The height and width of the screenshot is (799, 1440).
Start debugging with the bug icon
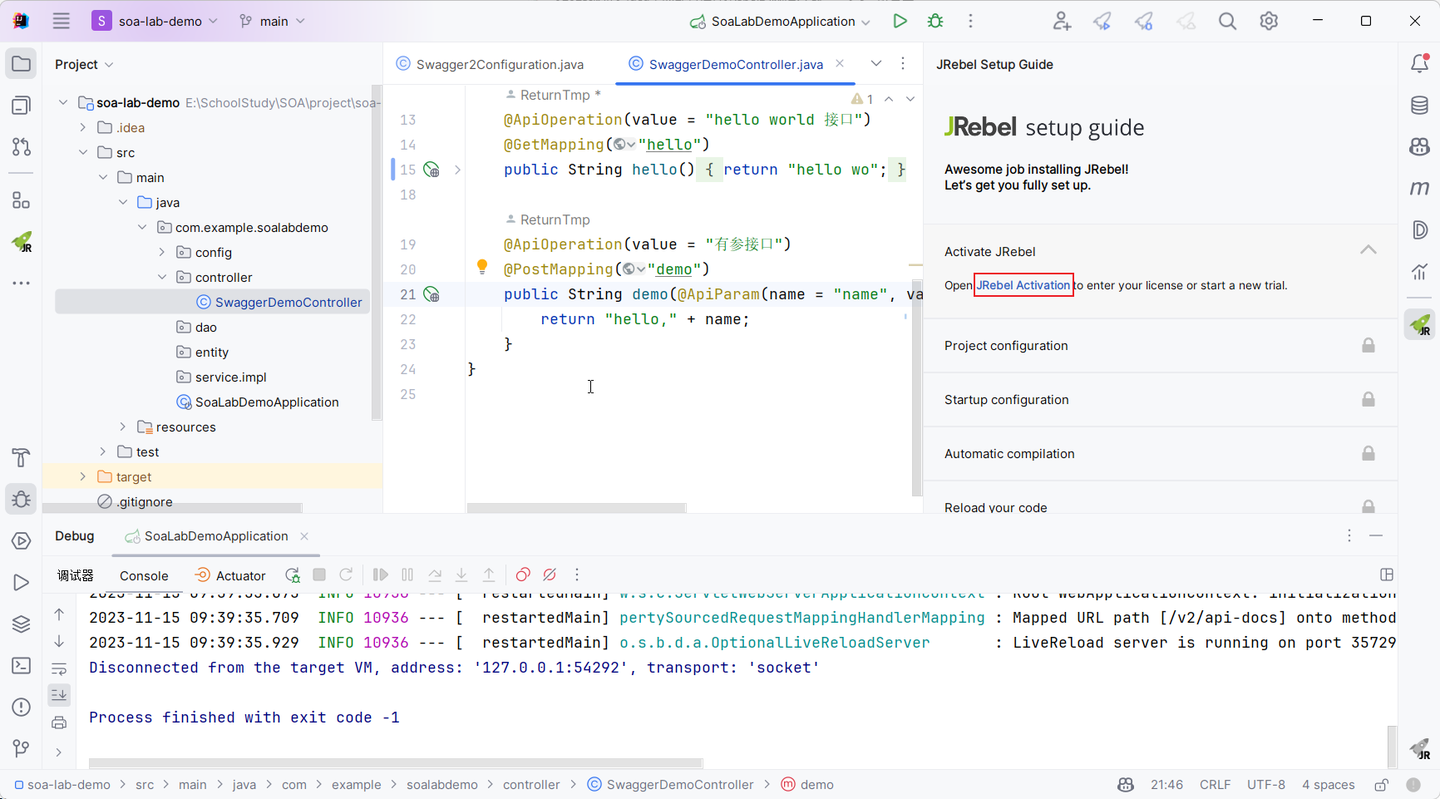pos(935,21)
